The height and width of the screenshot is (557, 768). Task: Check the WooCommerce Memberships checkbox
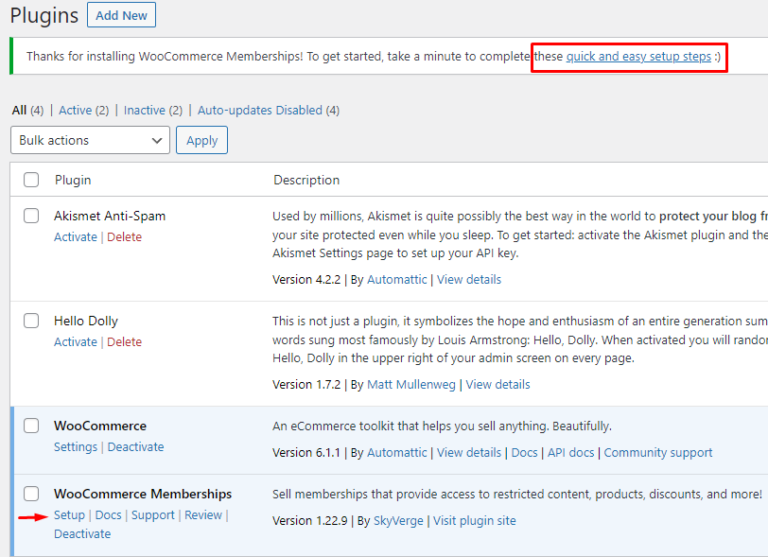click(x=31, y=494)
